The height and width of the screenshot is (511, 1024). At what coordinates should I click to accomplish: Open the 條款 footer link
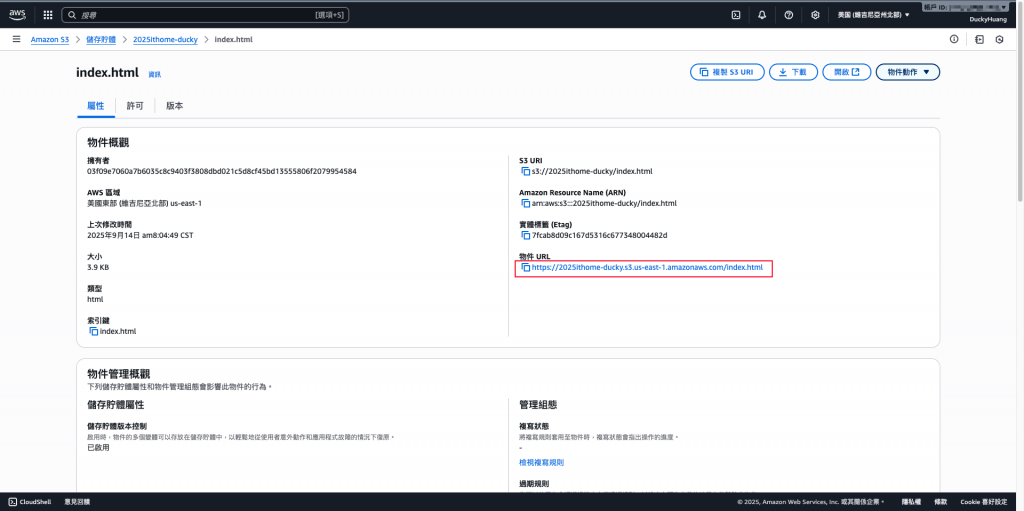click(940, 502)
